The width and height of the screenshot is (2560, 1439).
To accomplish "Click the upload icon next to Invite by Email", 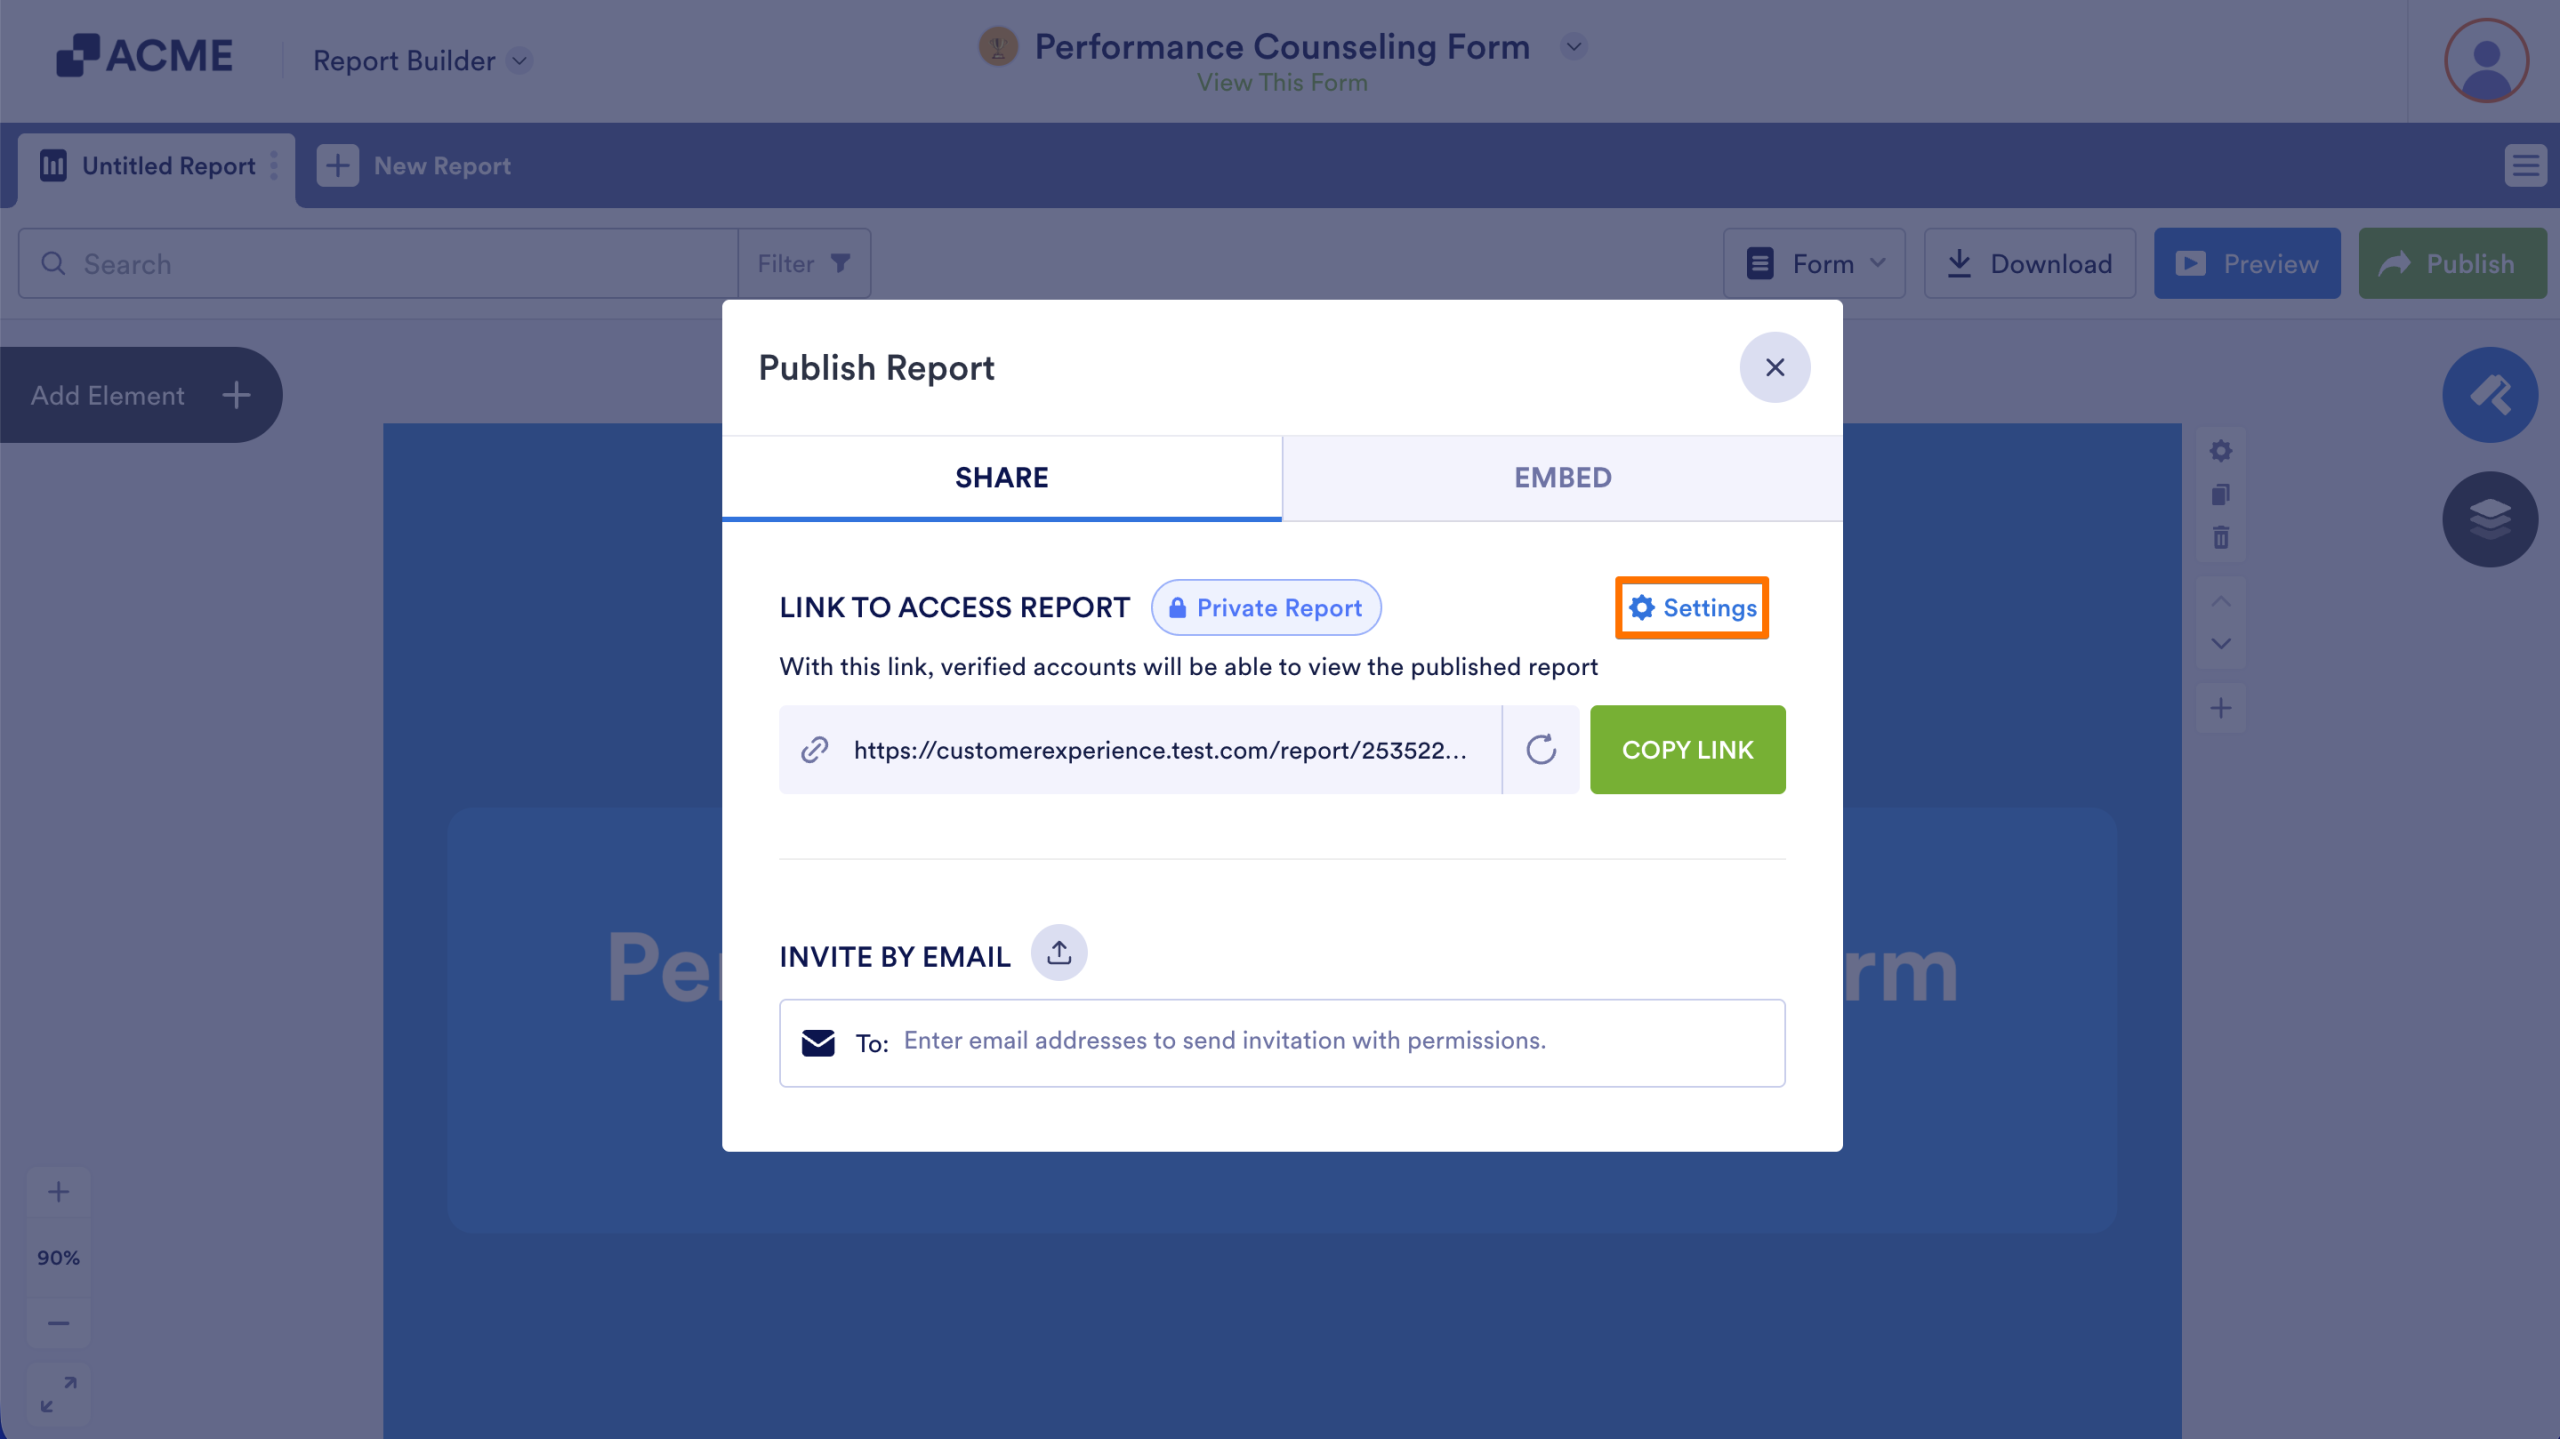I will point(1059,952).
